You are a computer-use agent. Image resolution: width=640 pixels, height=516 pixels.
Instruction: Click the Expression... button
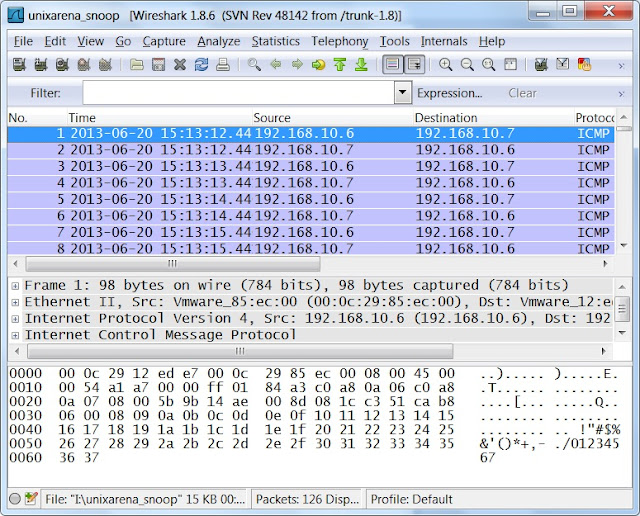coord(450,93)
